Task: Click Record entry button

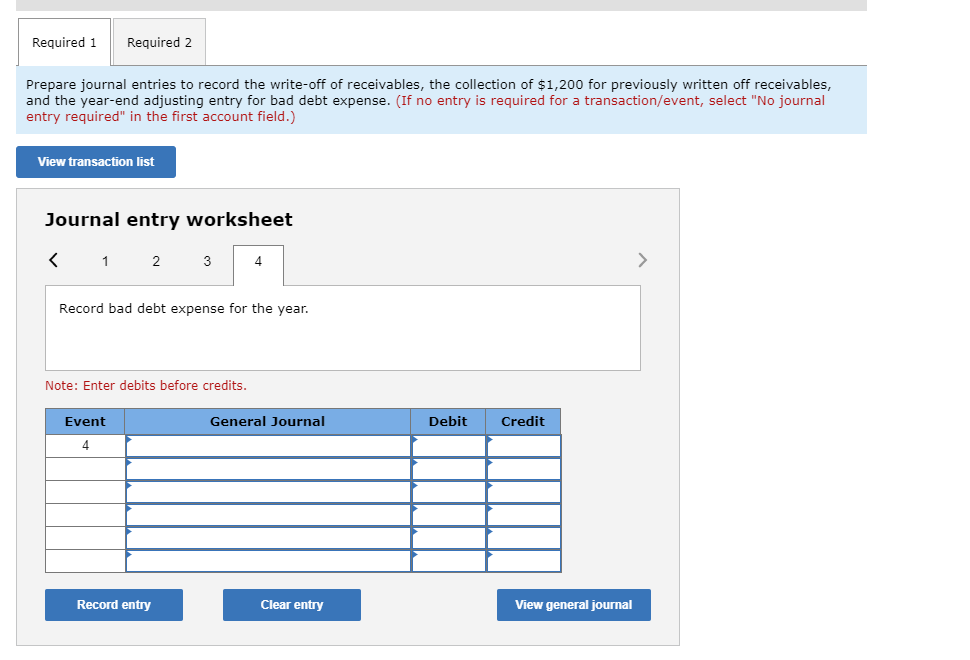Action: pyautogui.click(x=114, y=605)
